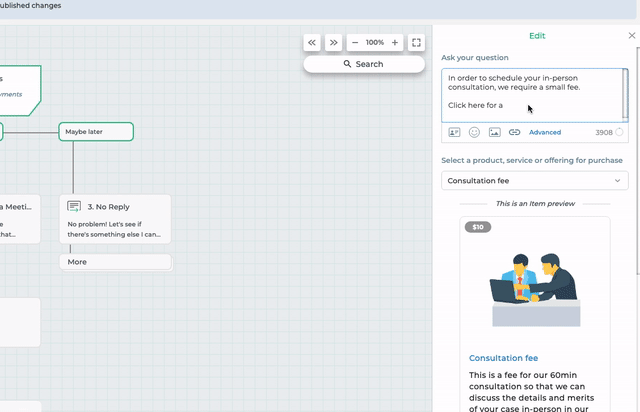Click the 3908 character counter
The height and width of the screenshot is (412, 640).
[x=604, y=132]
